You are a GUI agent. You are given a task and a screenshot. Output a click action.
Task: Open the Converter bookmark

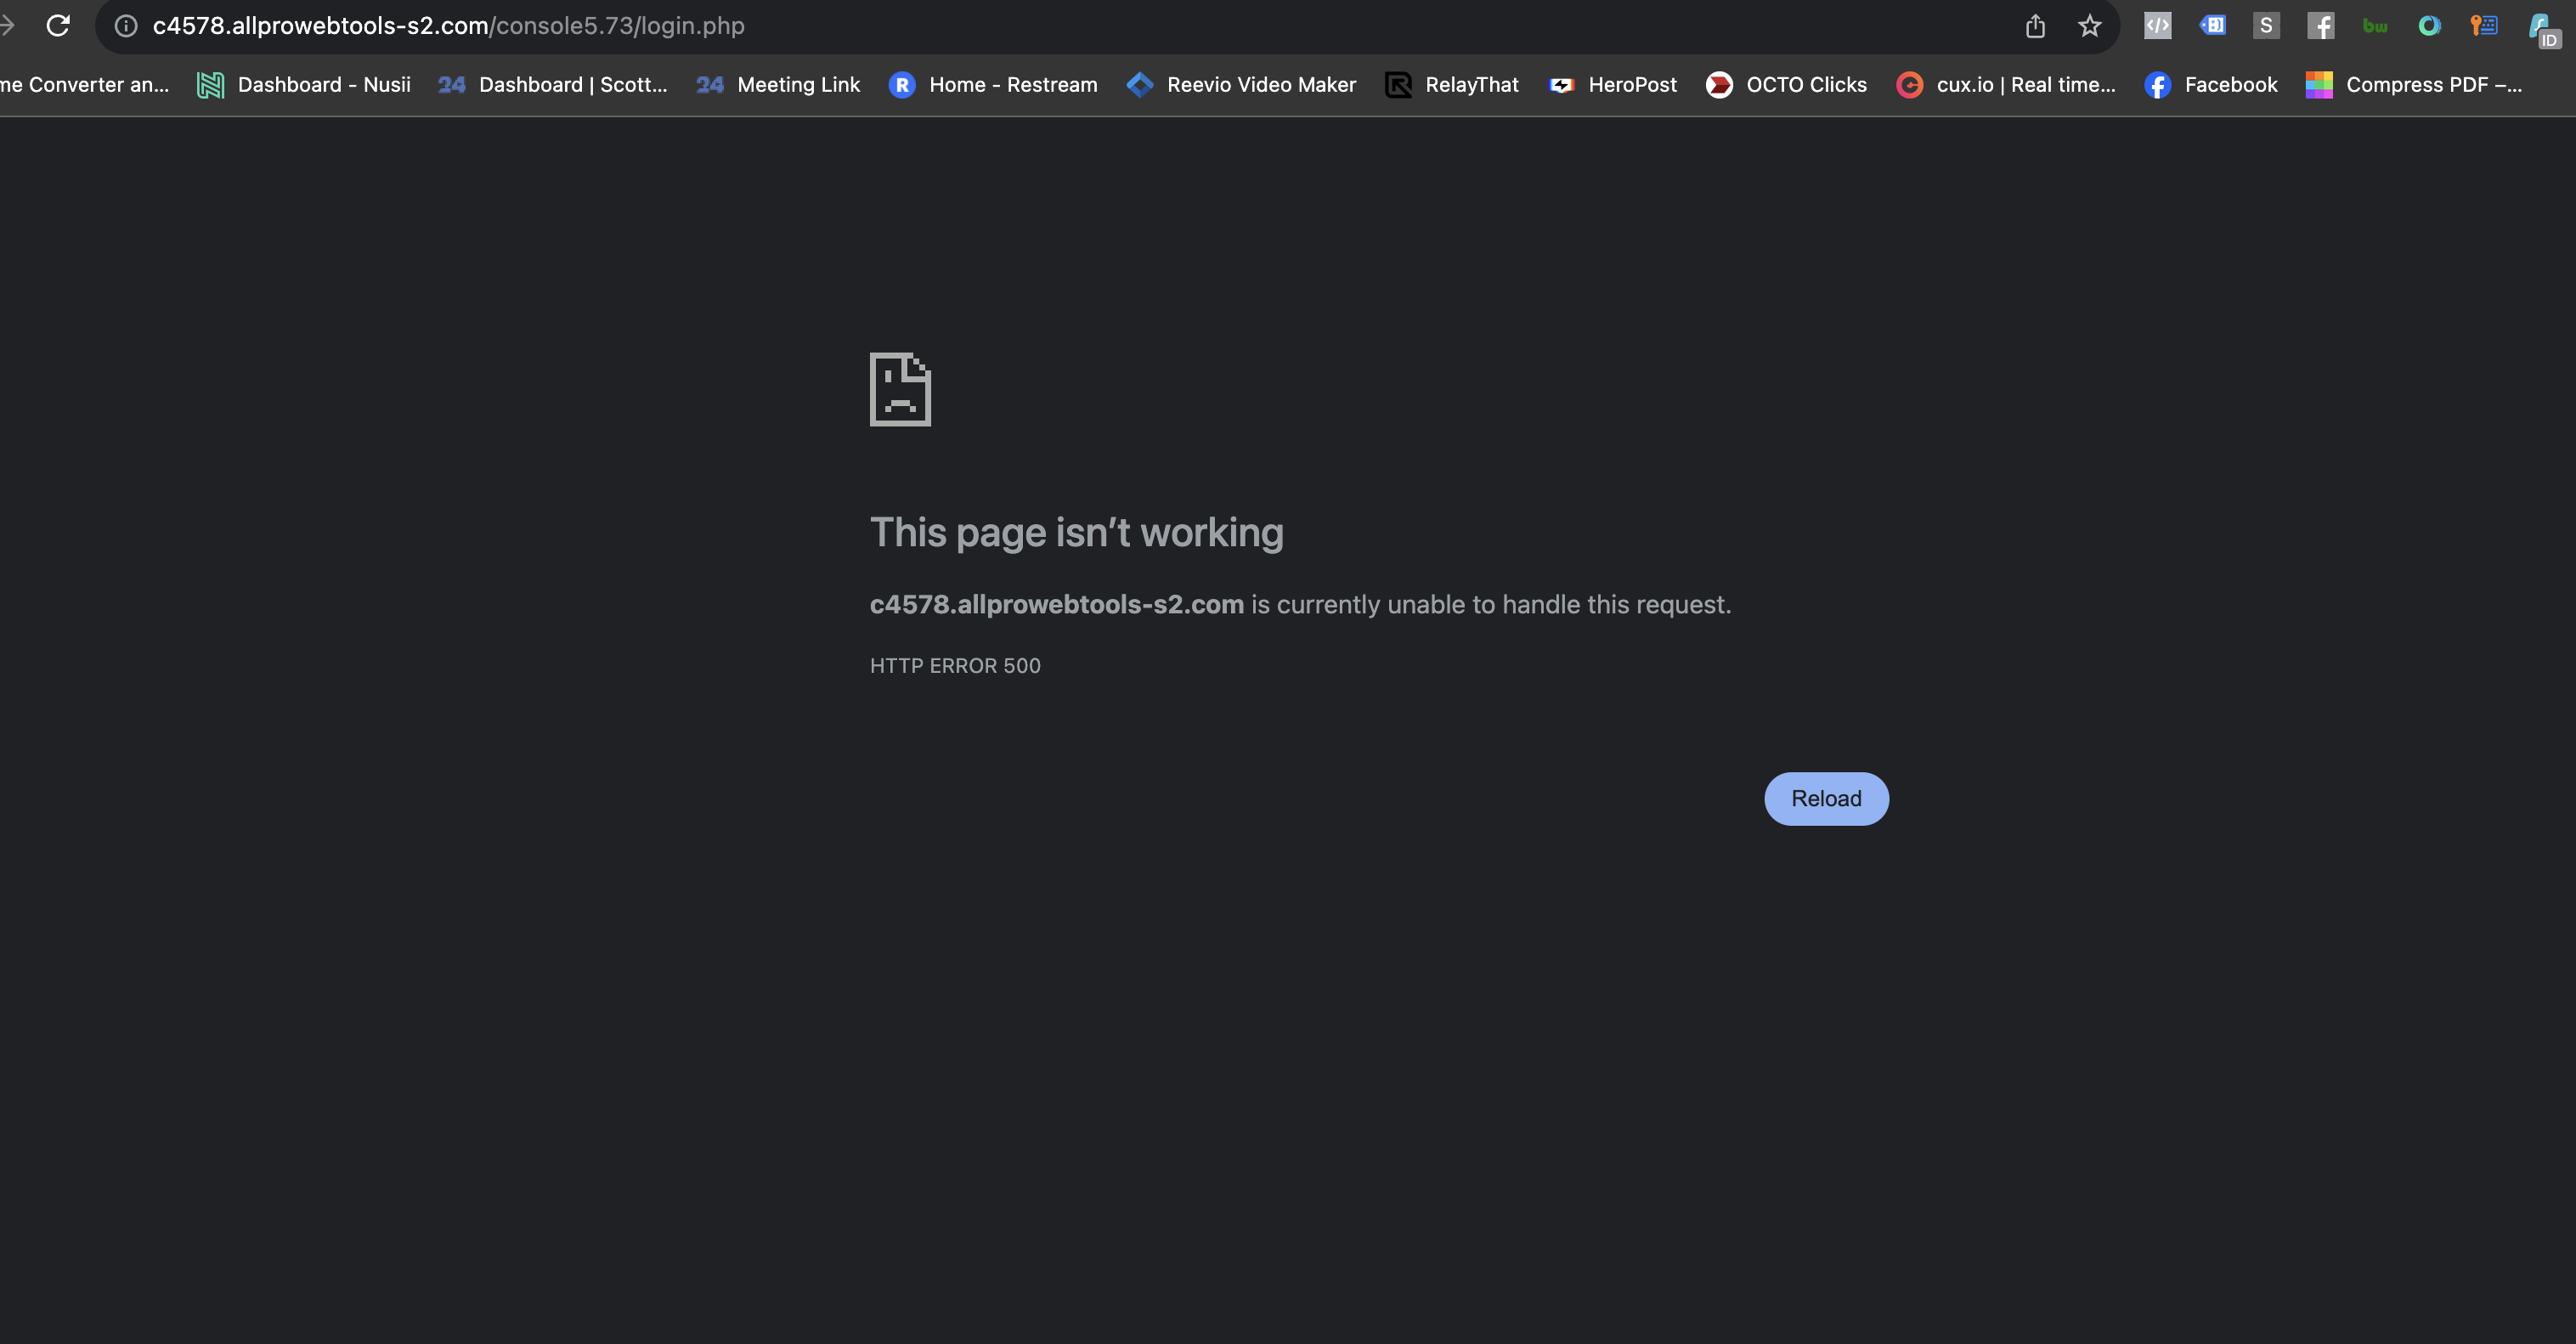point(85,85)
